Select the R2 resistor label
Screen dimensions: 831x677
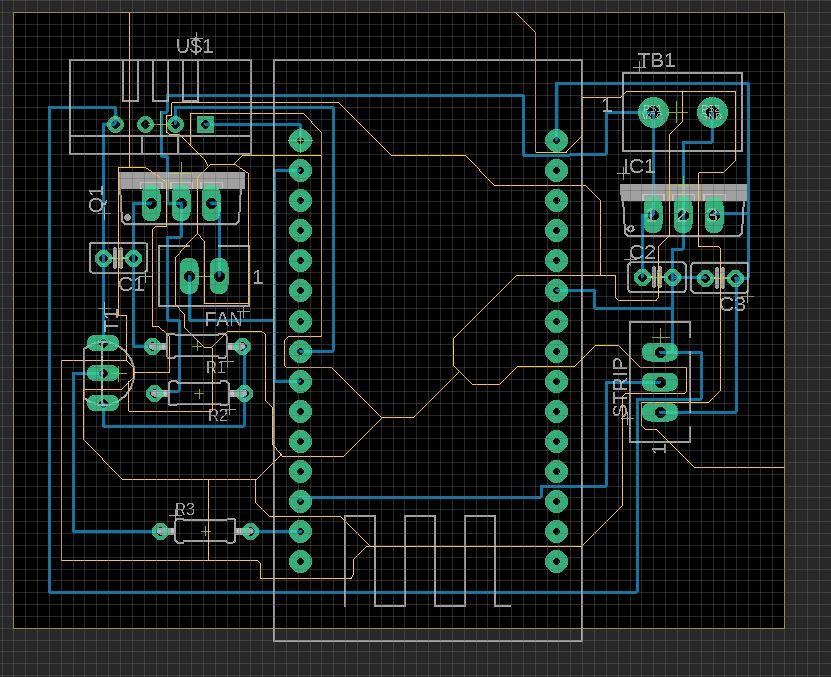(x=218, y=415)
